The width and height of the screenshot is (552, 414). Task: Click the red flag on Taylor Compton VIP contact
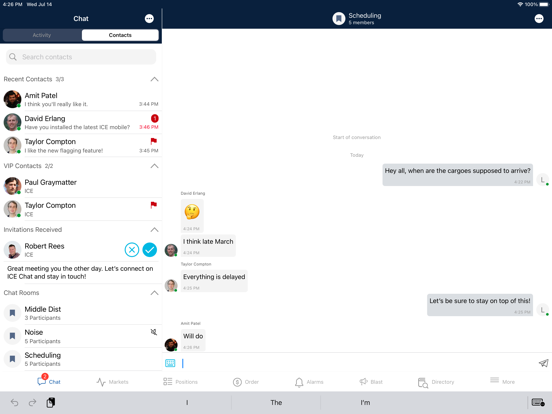click(x=153, y=205)
